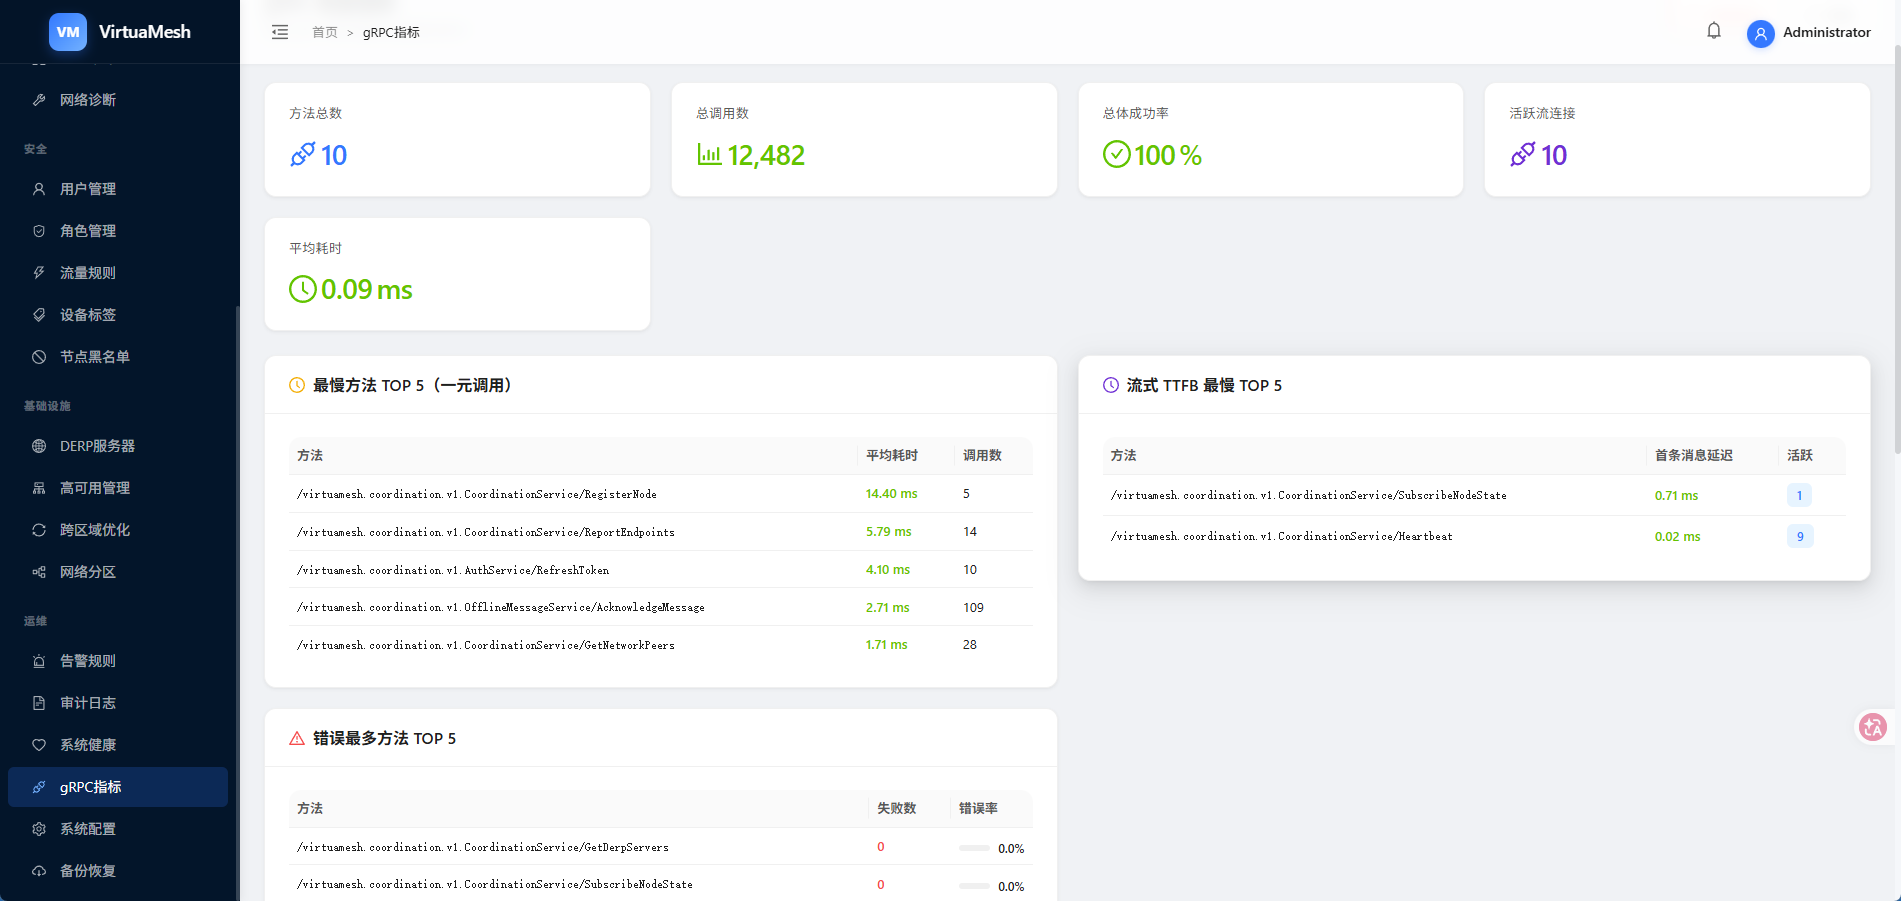The image size is (1901, 901).
Task: Open notifications bell icon
Action: coord(1714,31)
